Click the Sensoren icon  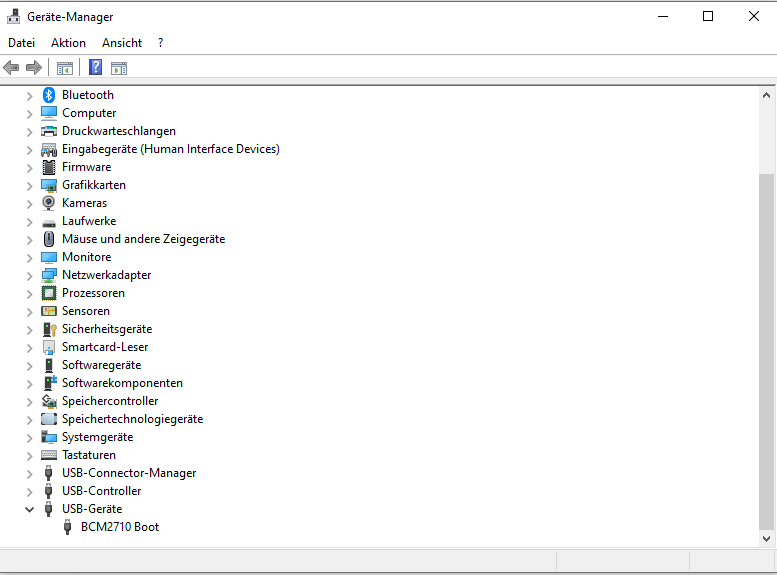[x=49, y=311]
